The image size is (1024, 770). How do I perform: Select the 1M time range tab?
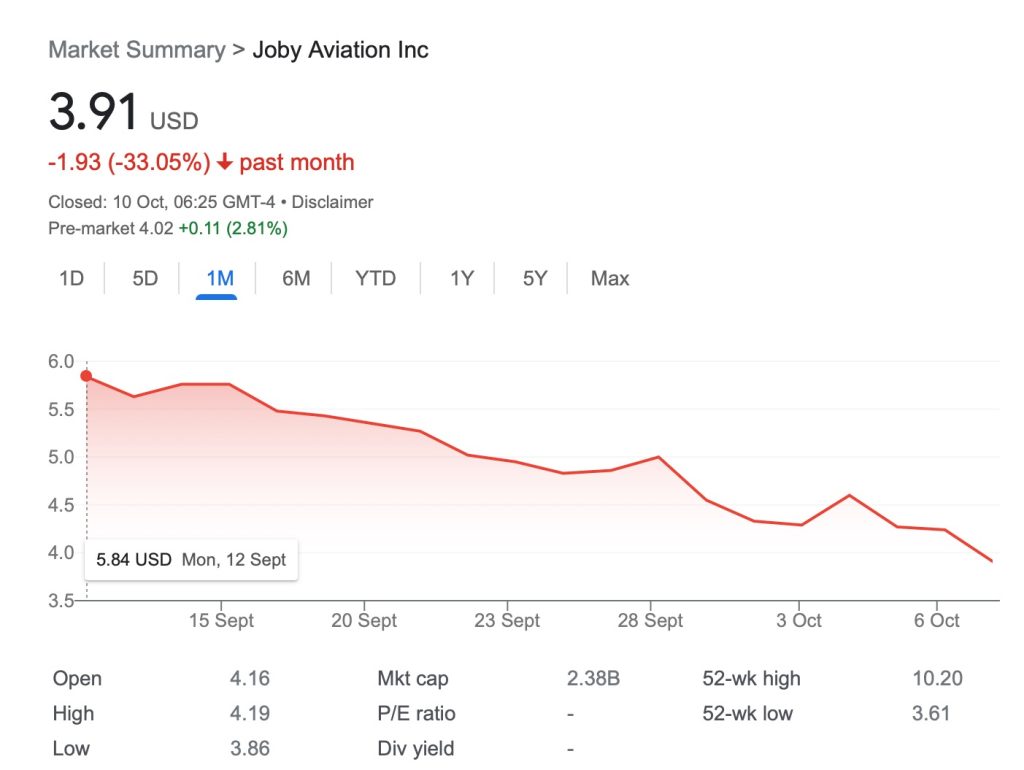(220, 278)
